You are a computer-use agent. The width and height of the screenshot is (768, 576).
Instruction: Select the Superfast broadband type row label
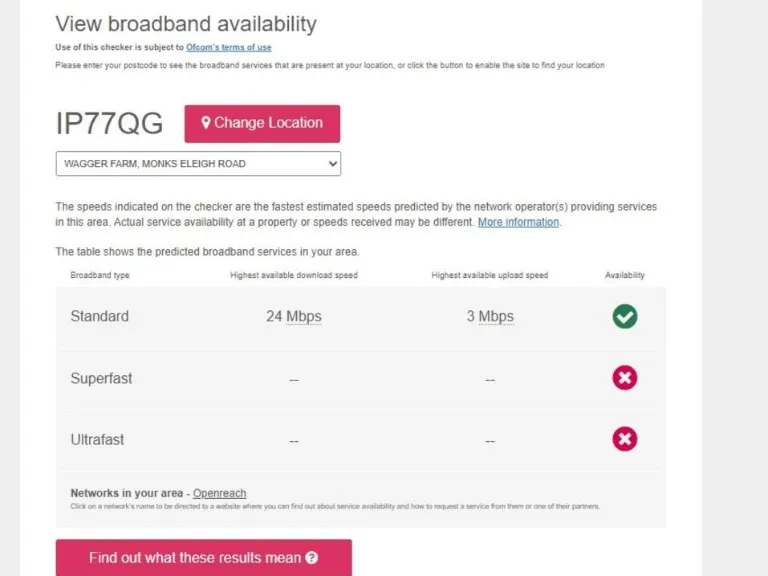coord(101,378)
